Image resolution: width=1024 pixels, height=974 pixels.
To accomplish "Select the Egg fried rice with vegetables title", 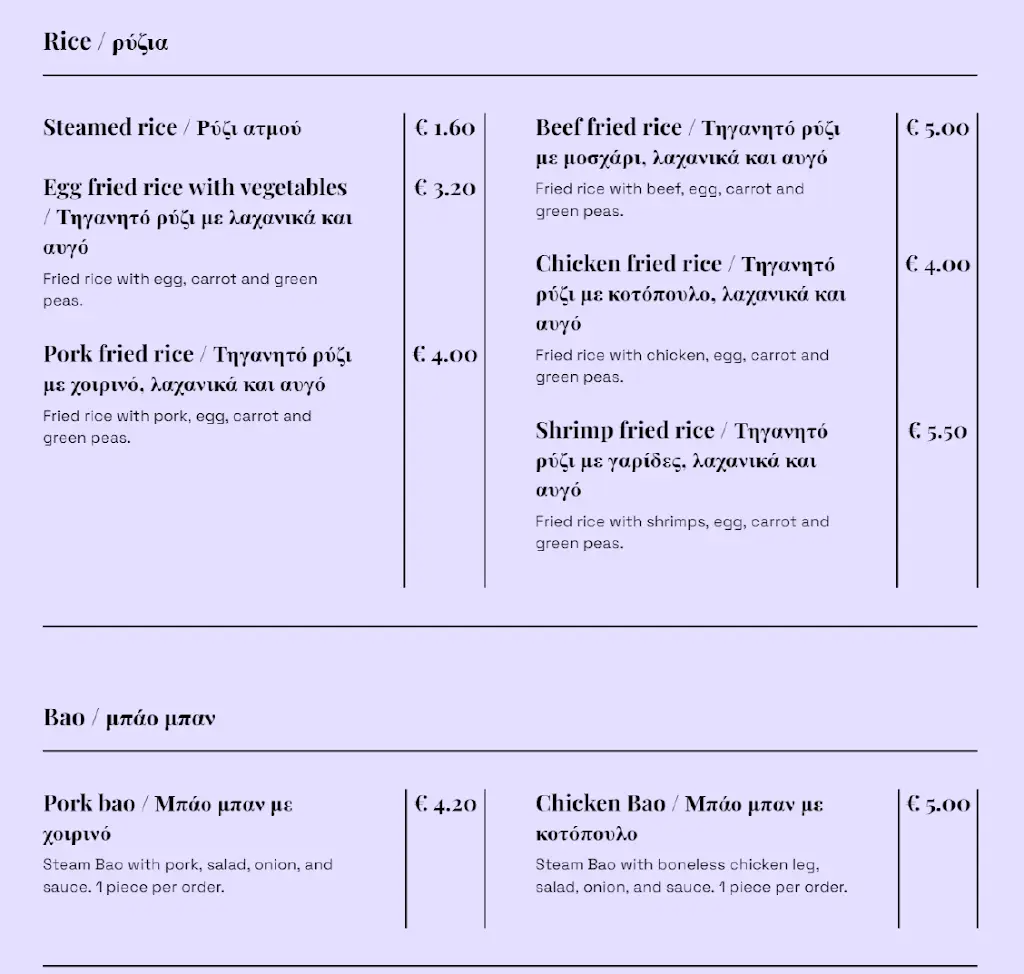I will tap(195, 188).
